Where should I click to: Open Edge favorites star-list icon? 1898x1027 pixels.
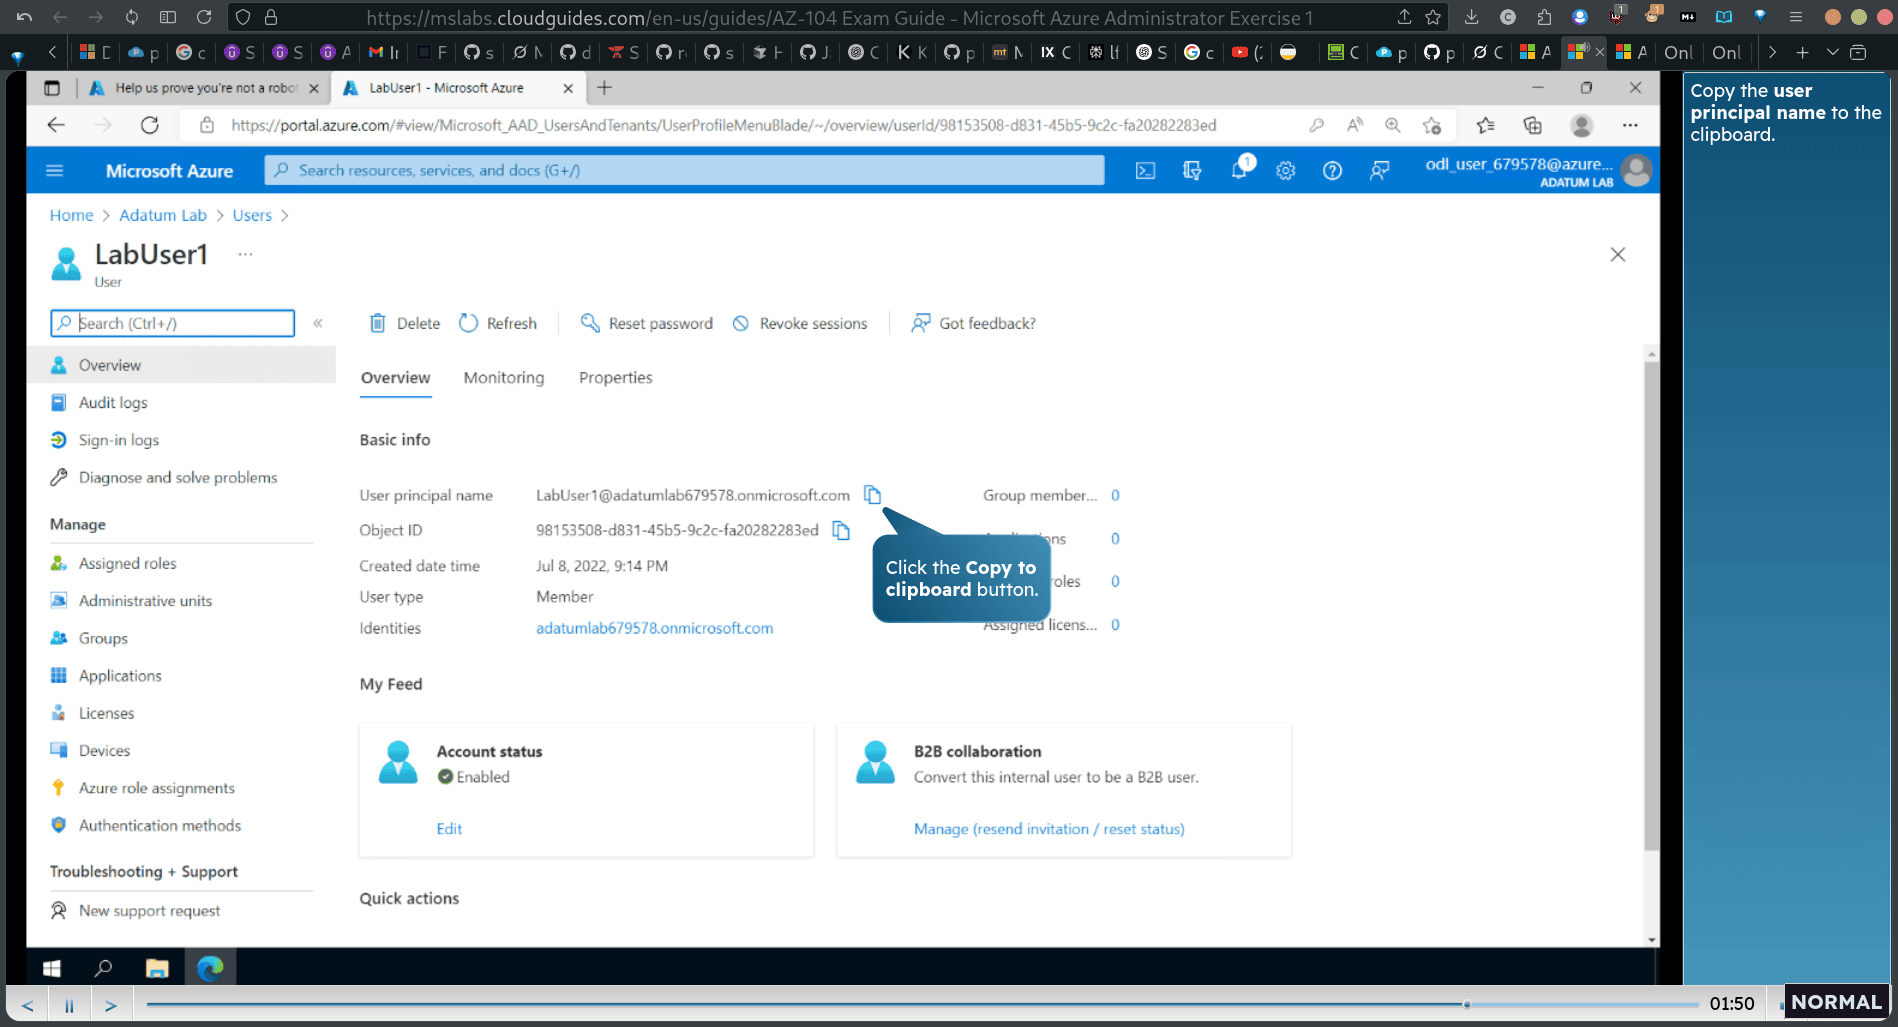tap(1485, 125)
